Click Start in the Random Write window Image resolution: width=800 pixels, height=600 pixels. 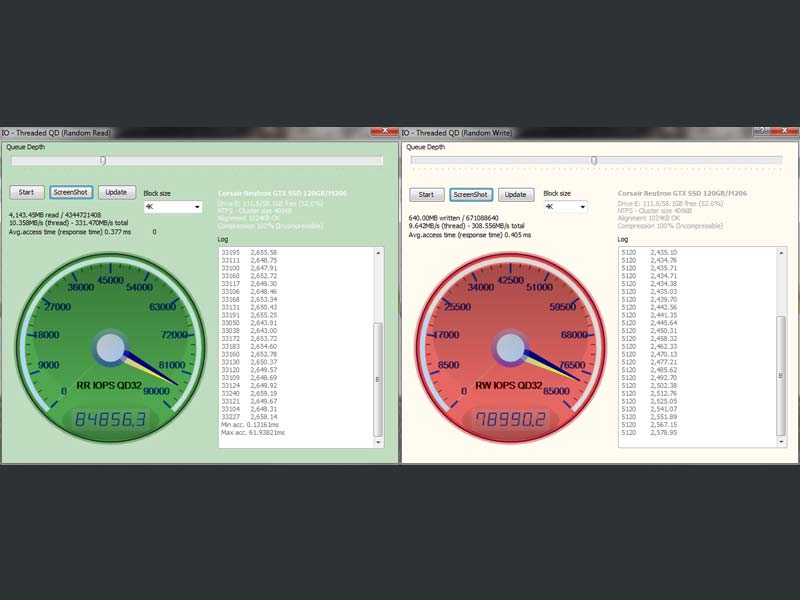[426, 195]
